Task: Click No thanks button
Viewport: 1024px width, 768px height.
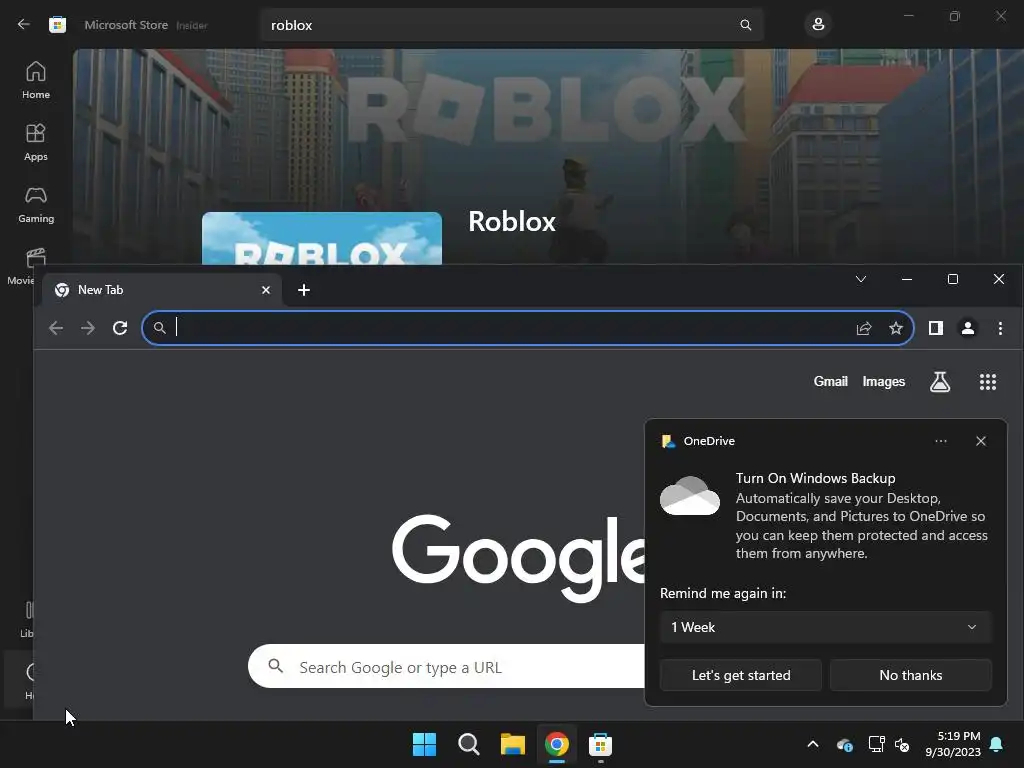Action: click(x=910, y=675)
